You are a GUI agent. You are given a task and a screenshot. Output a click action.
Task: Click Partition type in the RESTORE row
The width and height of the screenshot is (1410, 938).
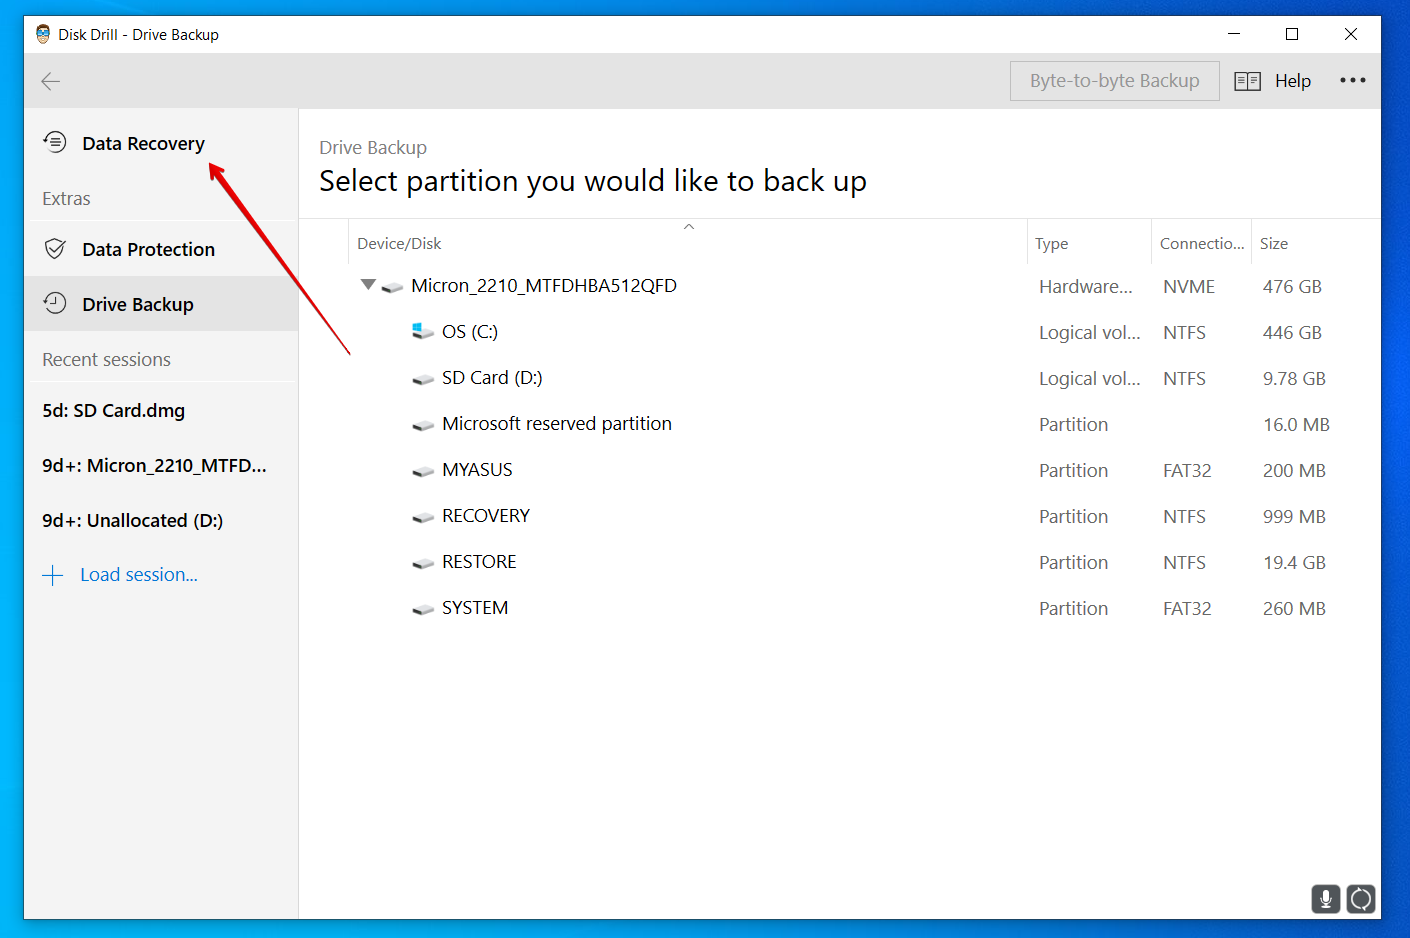(x=1073, y=563)
